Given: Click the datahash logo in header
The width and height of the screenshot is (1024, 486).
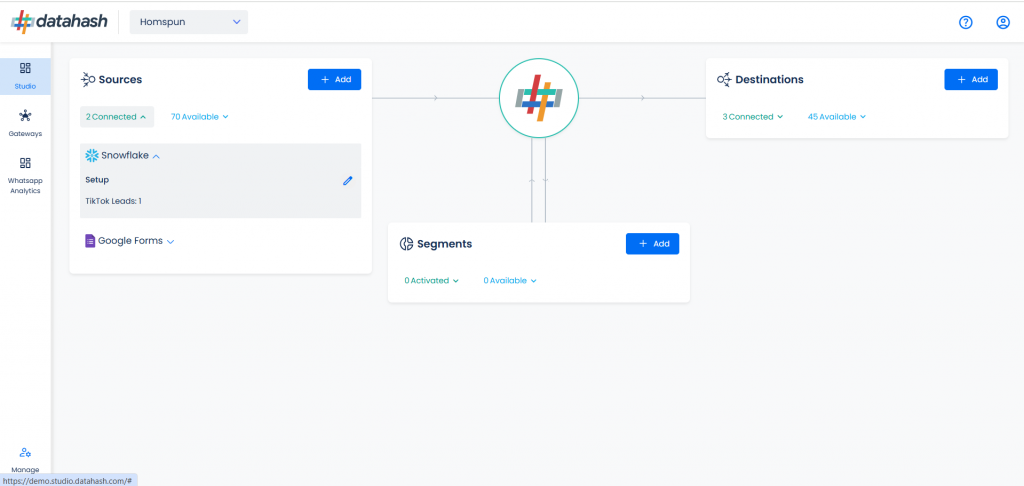Looking at the screenshot, I should point(59,22).
